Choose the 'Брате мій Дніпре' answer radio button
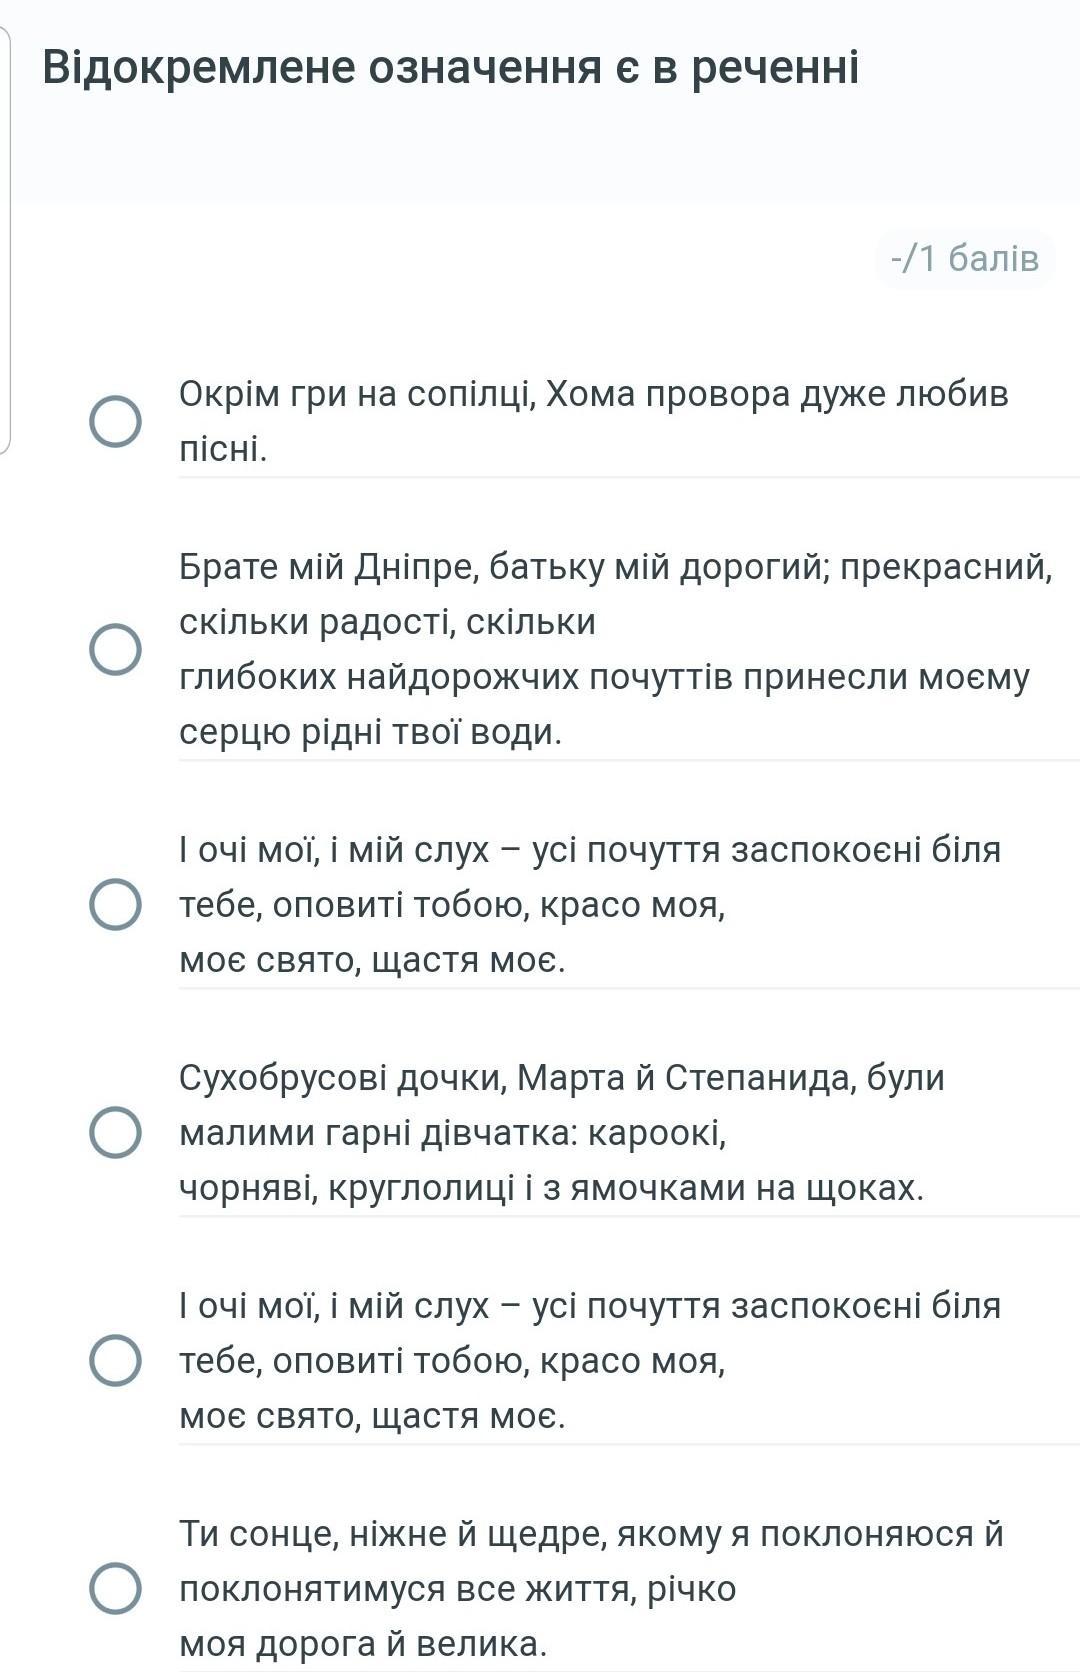The height and width of the screenshot is (1672, 1080). point(115,649)
